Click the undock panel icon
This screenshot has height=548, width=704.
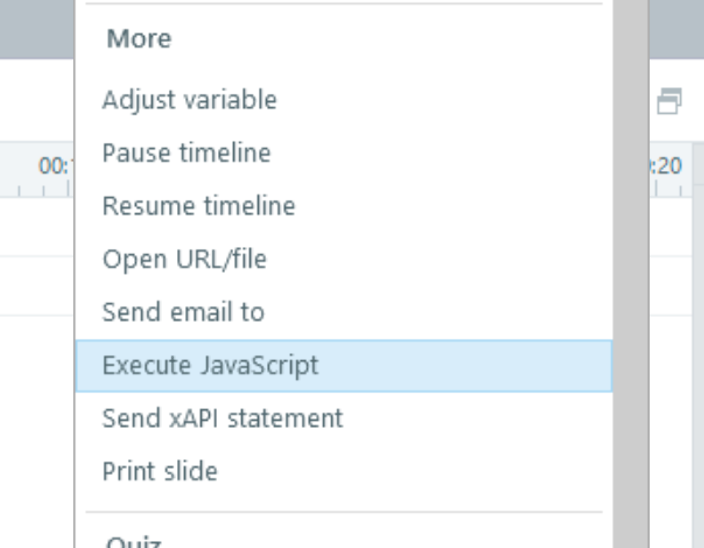point(669,101)
